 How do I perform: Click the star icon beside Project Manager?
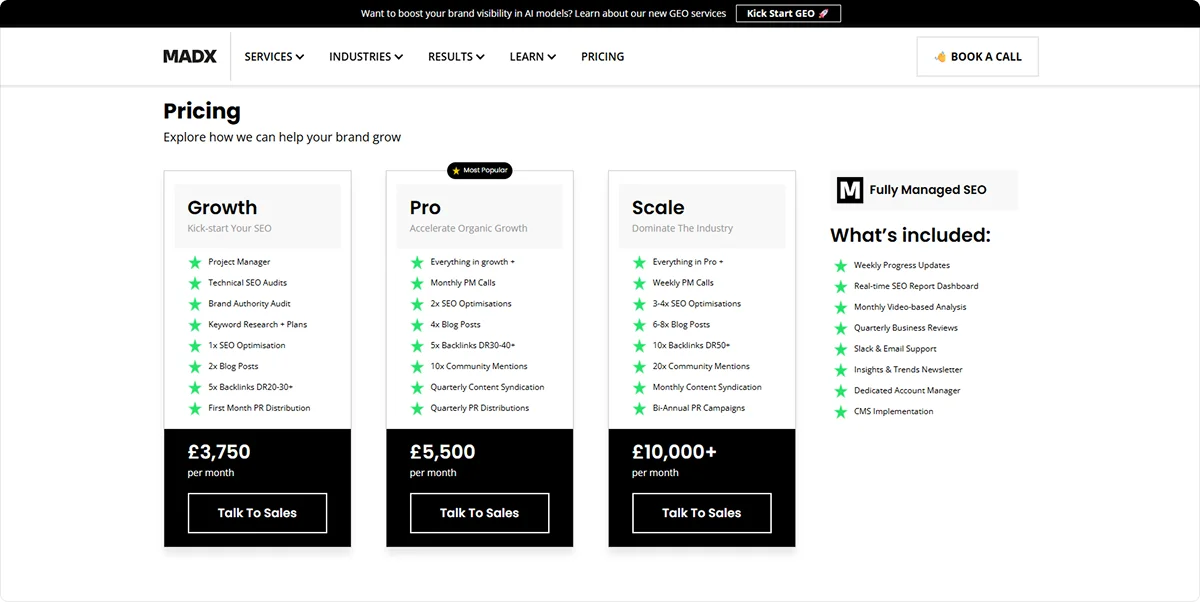[194, 262]
